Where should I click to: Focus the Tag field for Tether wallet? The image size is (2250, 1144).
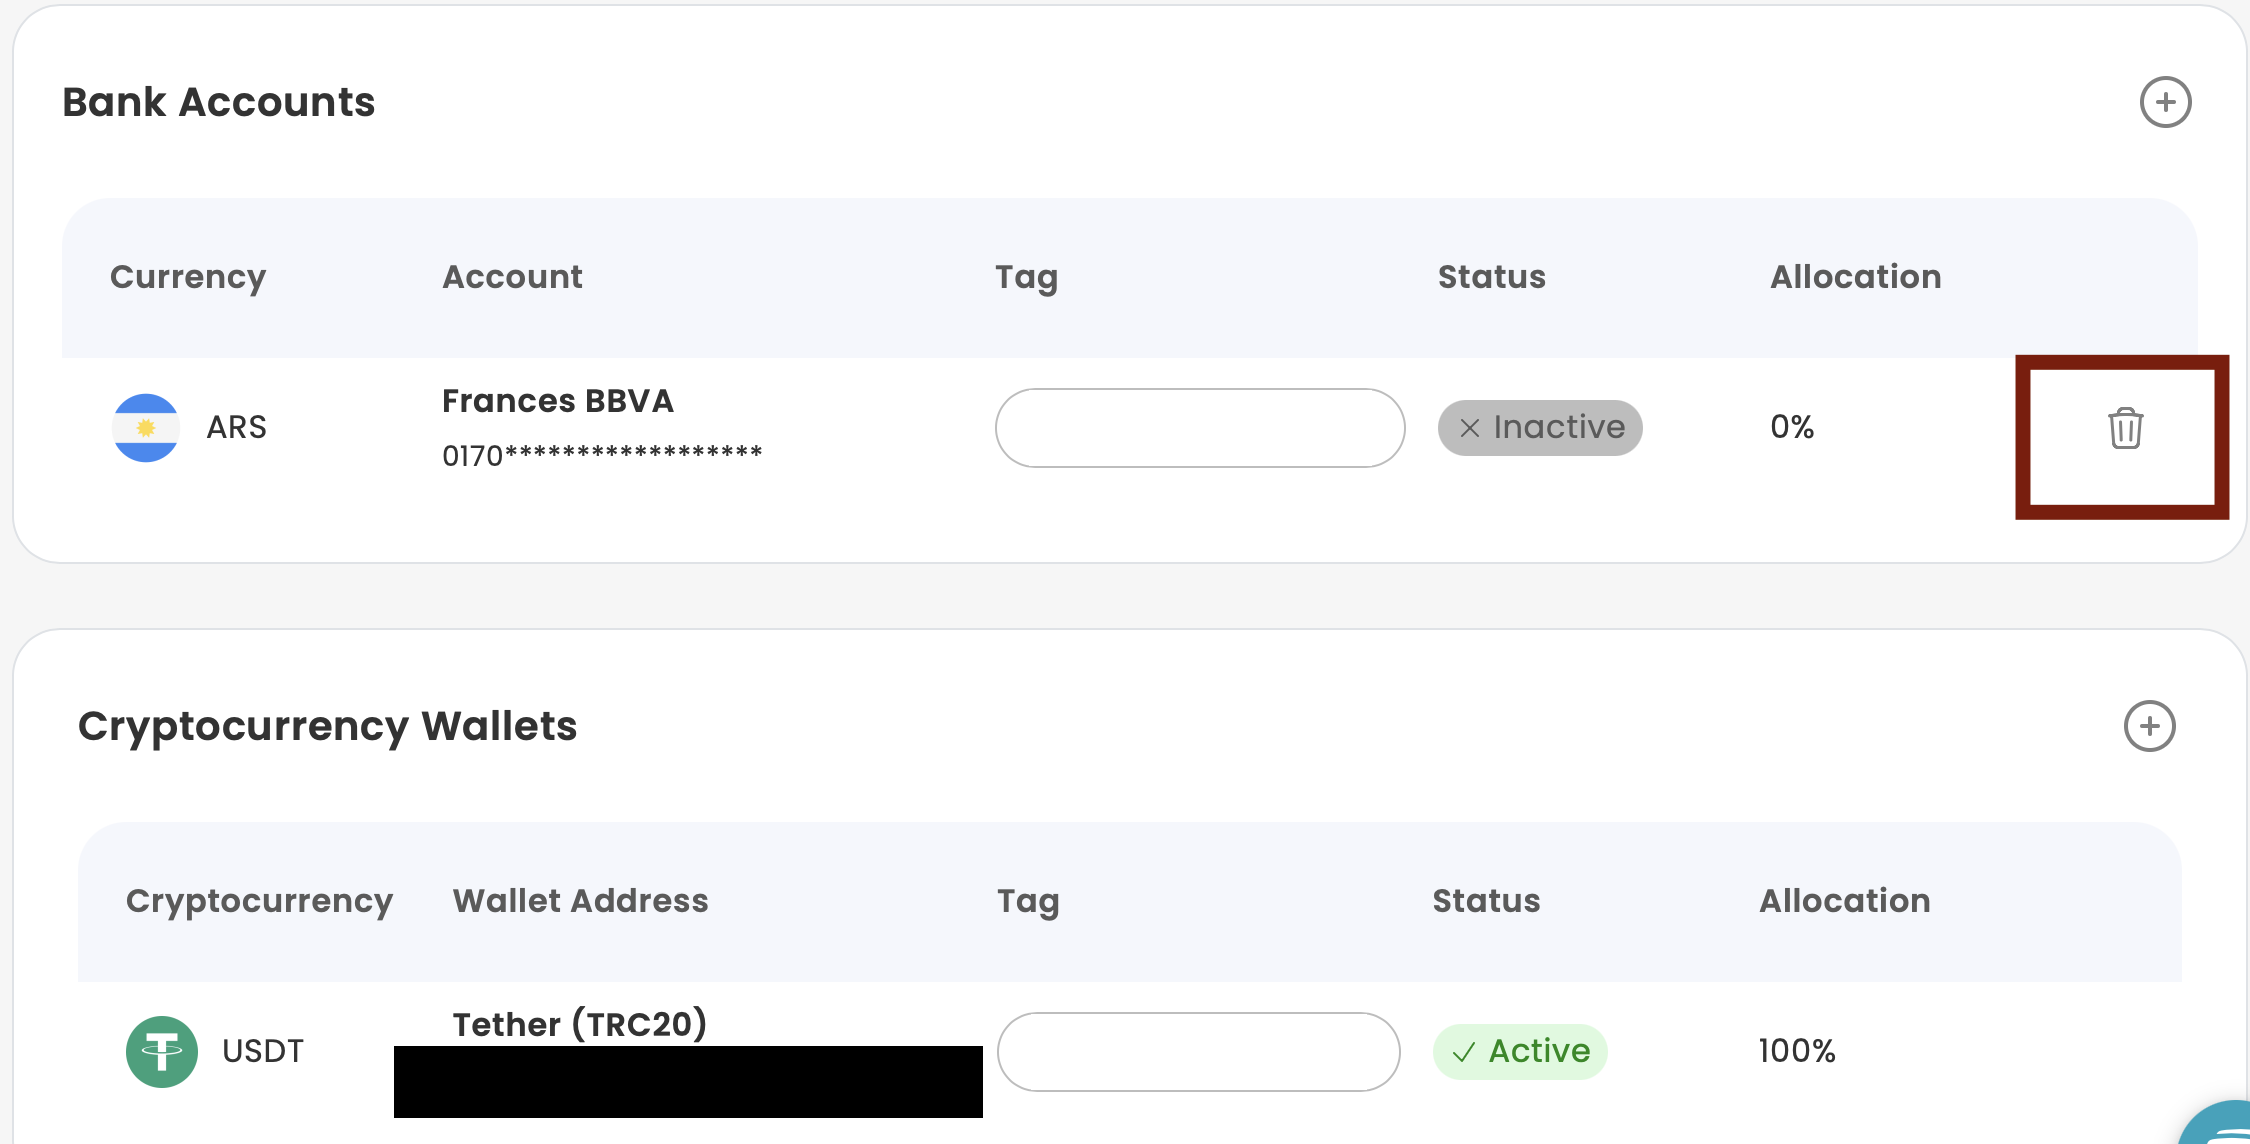point(1198,1051)
